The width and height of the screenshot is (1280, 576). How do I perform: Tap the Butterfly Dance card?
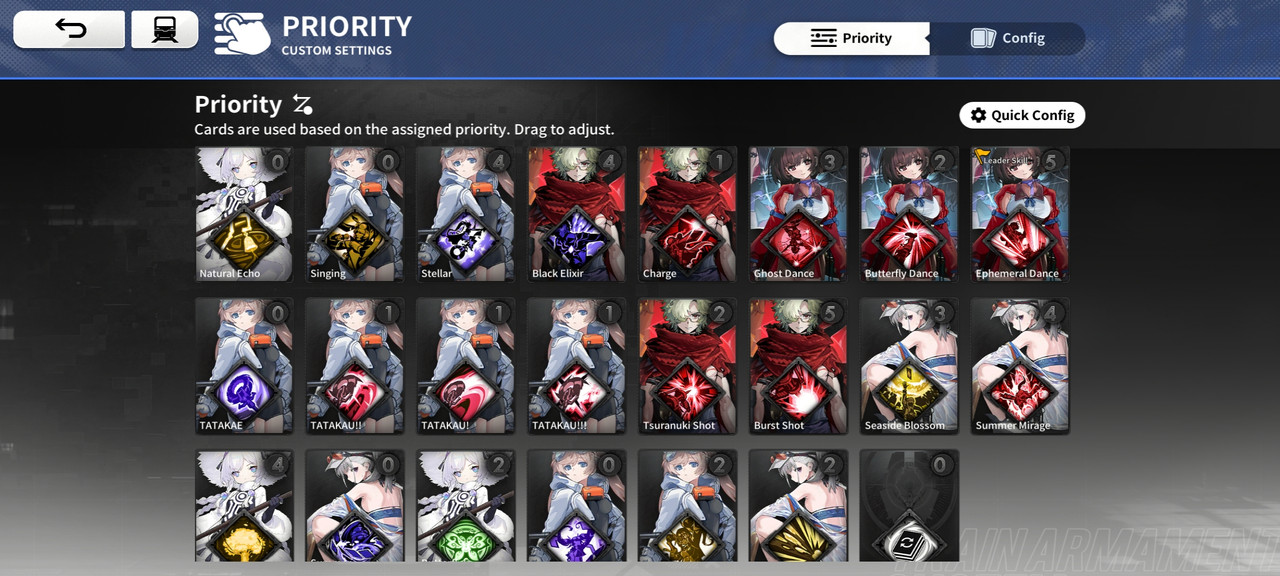click(909, 214)
